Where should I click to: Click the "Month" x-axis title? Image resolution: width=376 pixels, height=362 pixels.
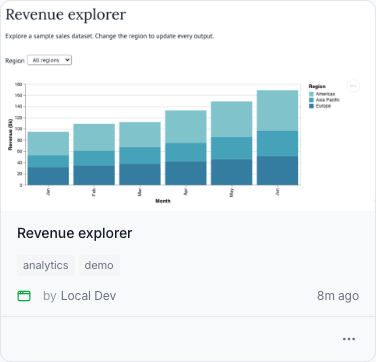[163, 201]
